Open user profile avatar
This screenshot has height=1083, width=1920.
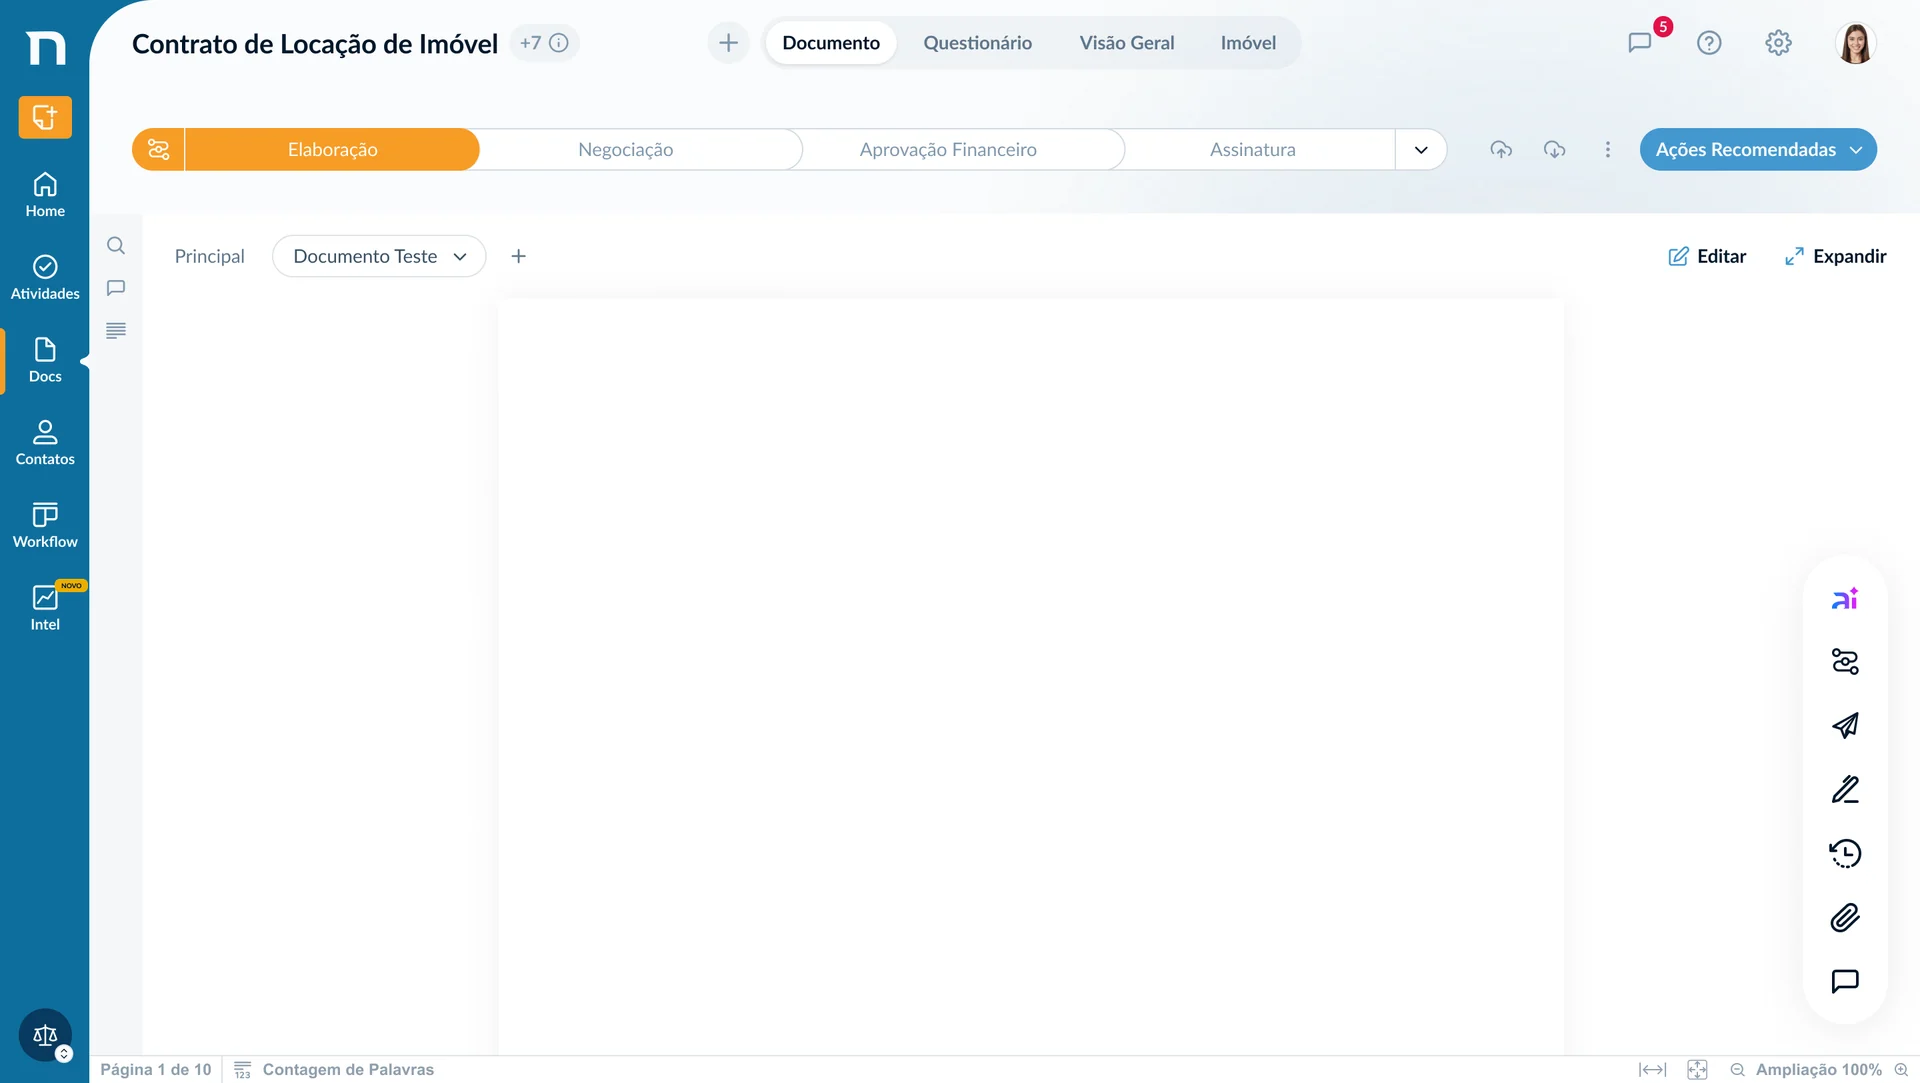point(1856,43)
